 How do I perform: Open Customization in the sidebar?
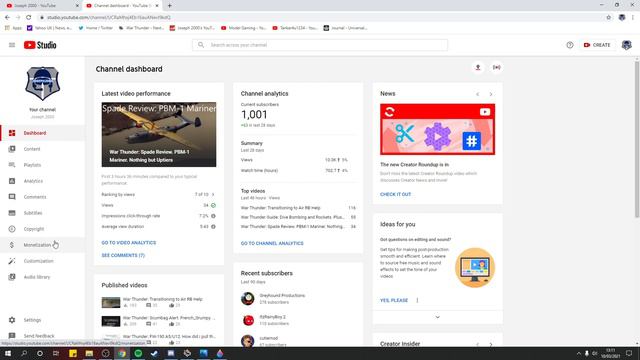coord(42,261)
